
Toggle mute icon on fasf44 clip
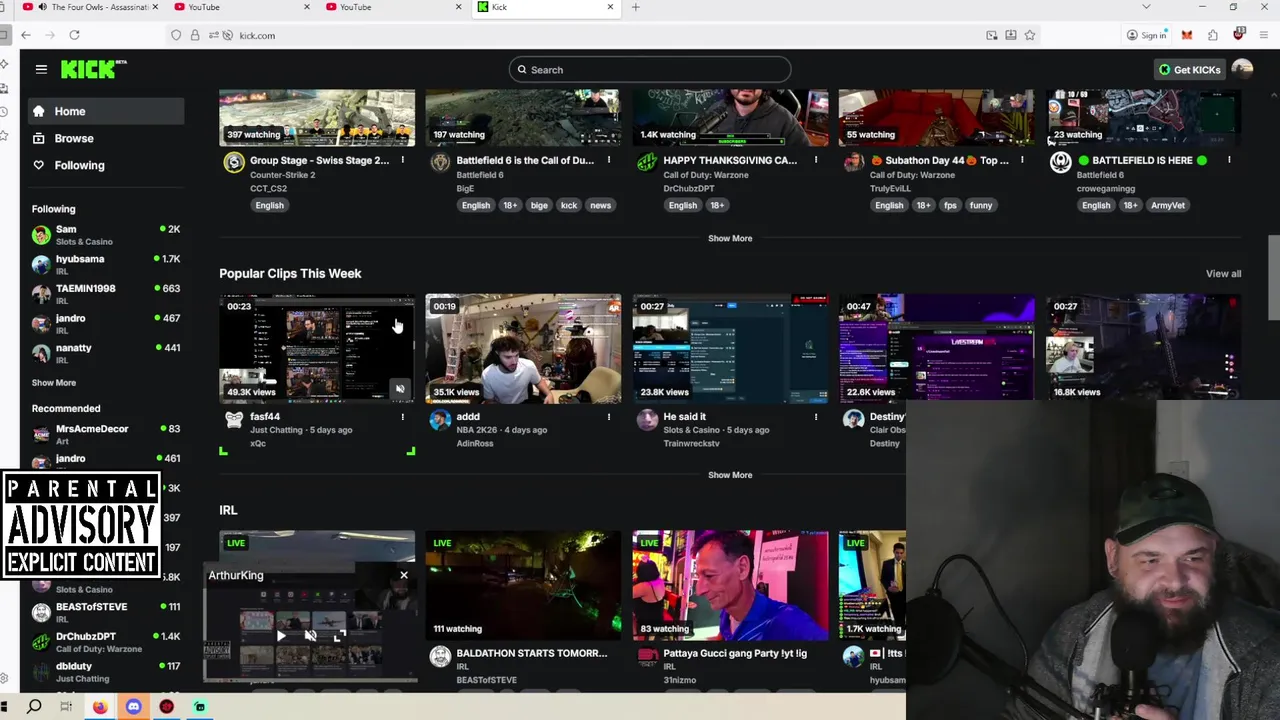pyautogui.click(x=400, y=389)
